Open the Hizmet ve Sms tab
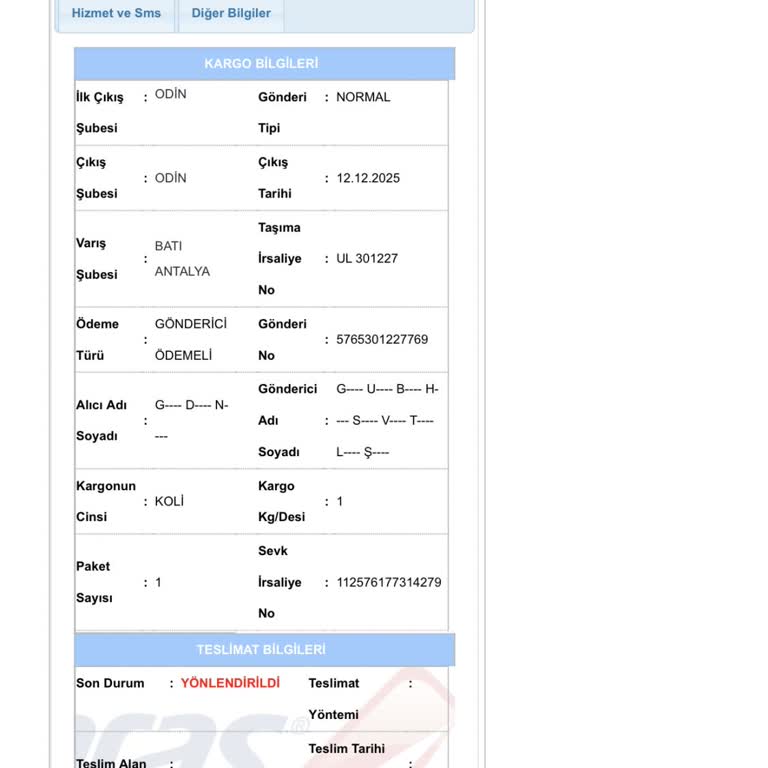The image size is (768, 768). pyautogui.click(x=116, y=13)
